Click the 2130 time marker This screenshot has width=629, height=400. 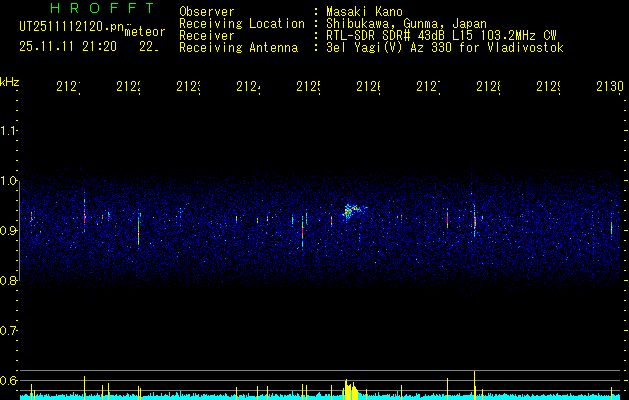click(x=610, y=87)
